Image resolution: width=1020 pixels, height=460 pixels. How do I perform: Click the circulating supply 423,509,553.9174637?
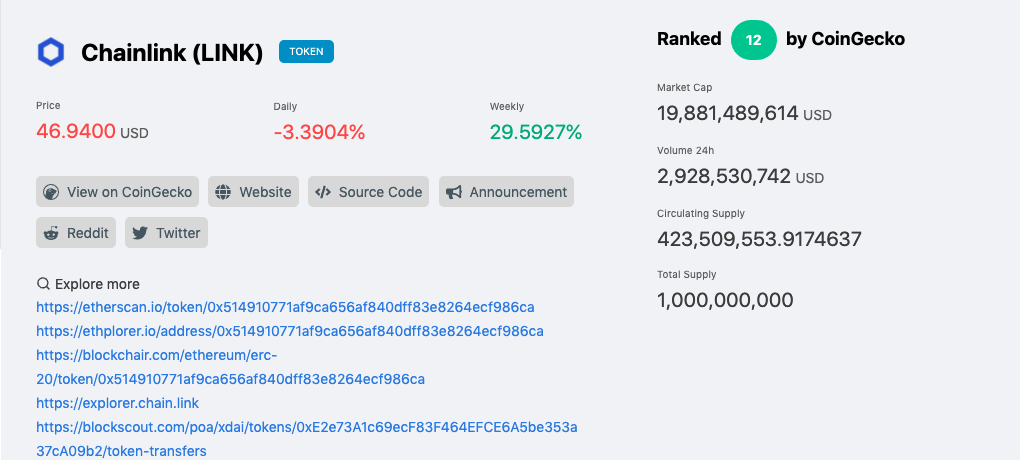[759, 239]
